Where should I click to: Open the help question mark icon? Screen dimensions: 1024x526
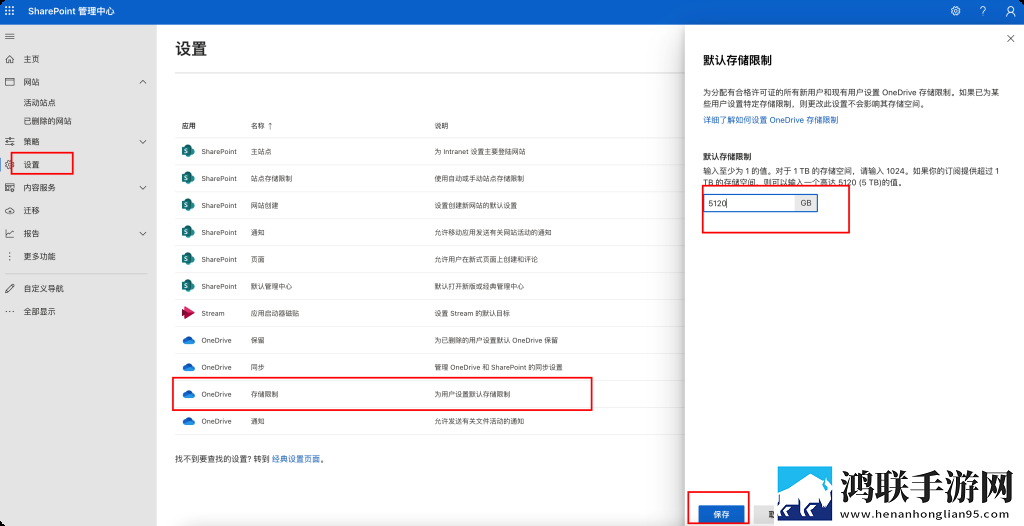983,11
